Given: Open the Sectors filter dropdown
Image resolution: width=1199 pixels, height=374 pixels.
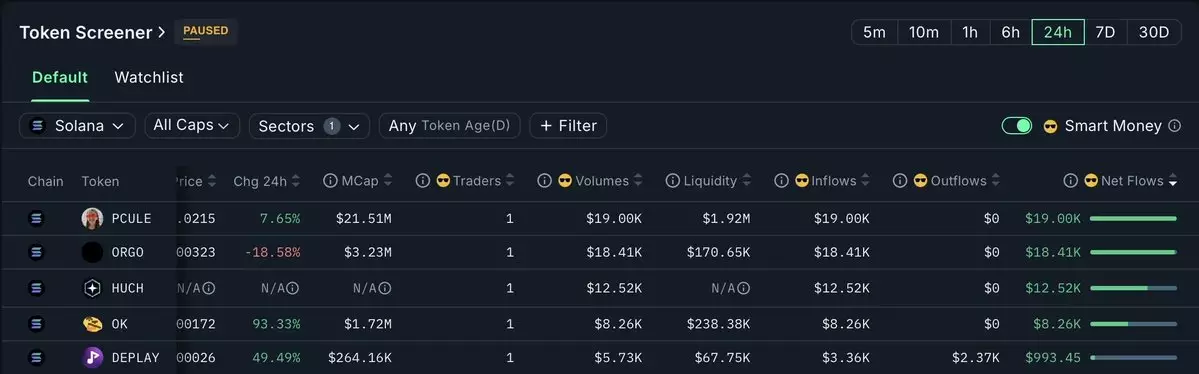Looking at the screenshot, I should click(x=309, y=125).
